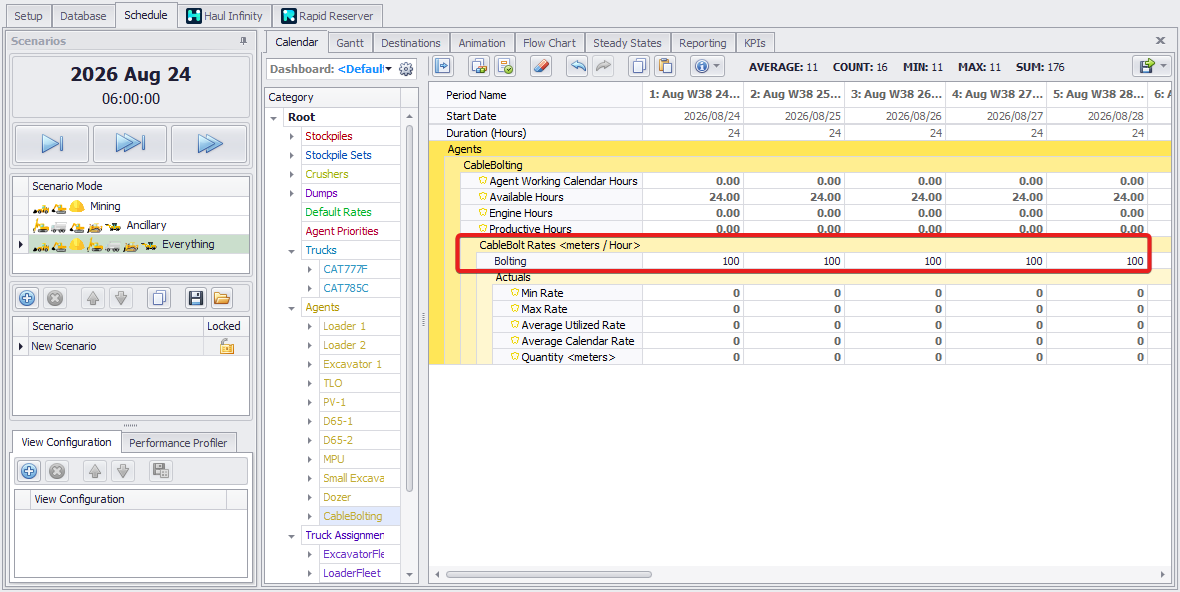Click the step-forward playback button

click(52, 144)
